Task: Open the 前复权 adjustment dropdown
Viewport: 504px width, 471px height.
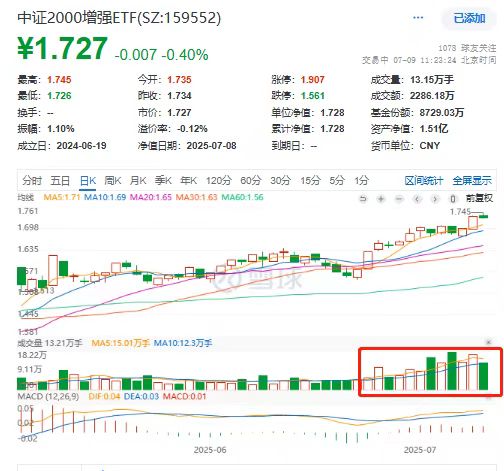Action: pyautogui.click(x=479, y=198)
